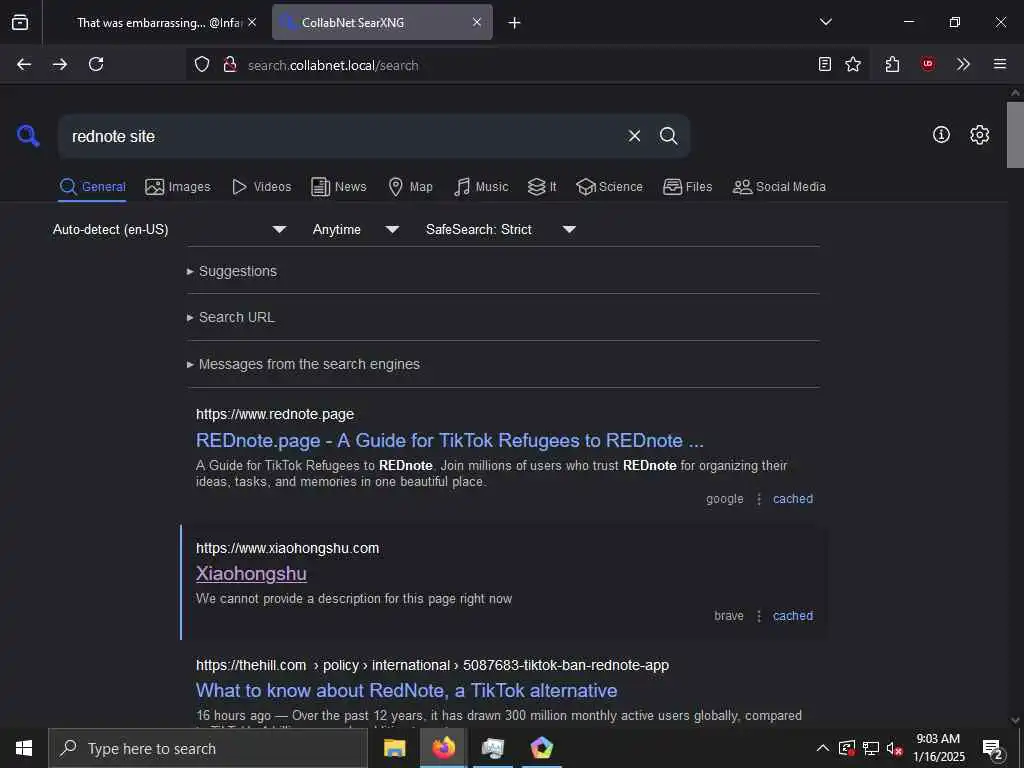This screenshot has height=768, width=1024.
Task: Select the General category tab
Action: pos(92,187)
